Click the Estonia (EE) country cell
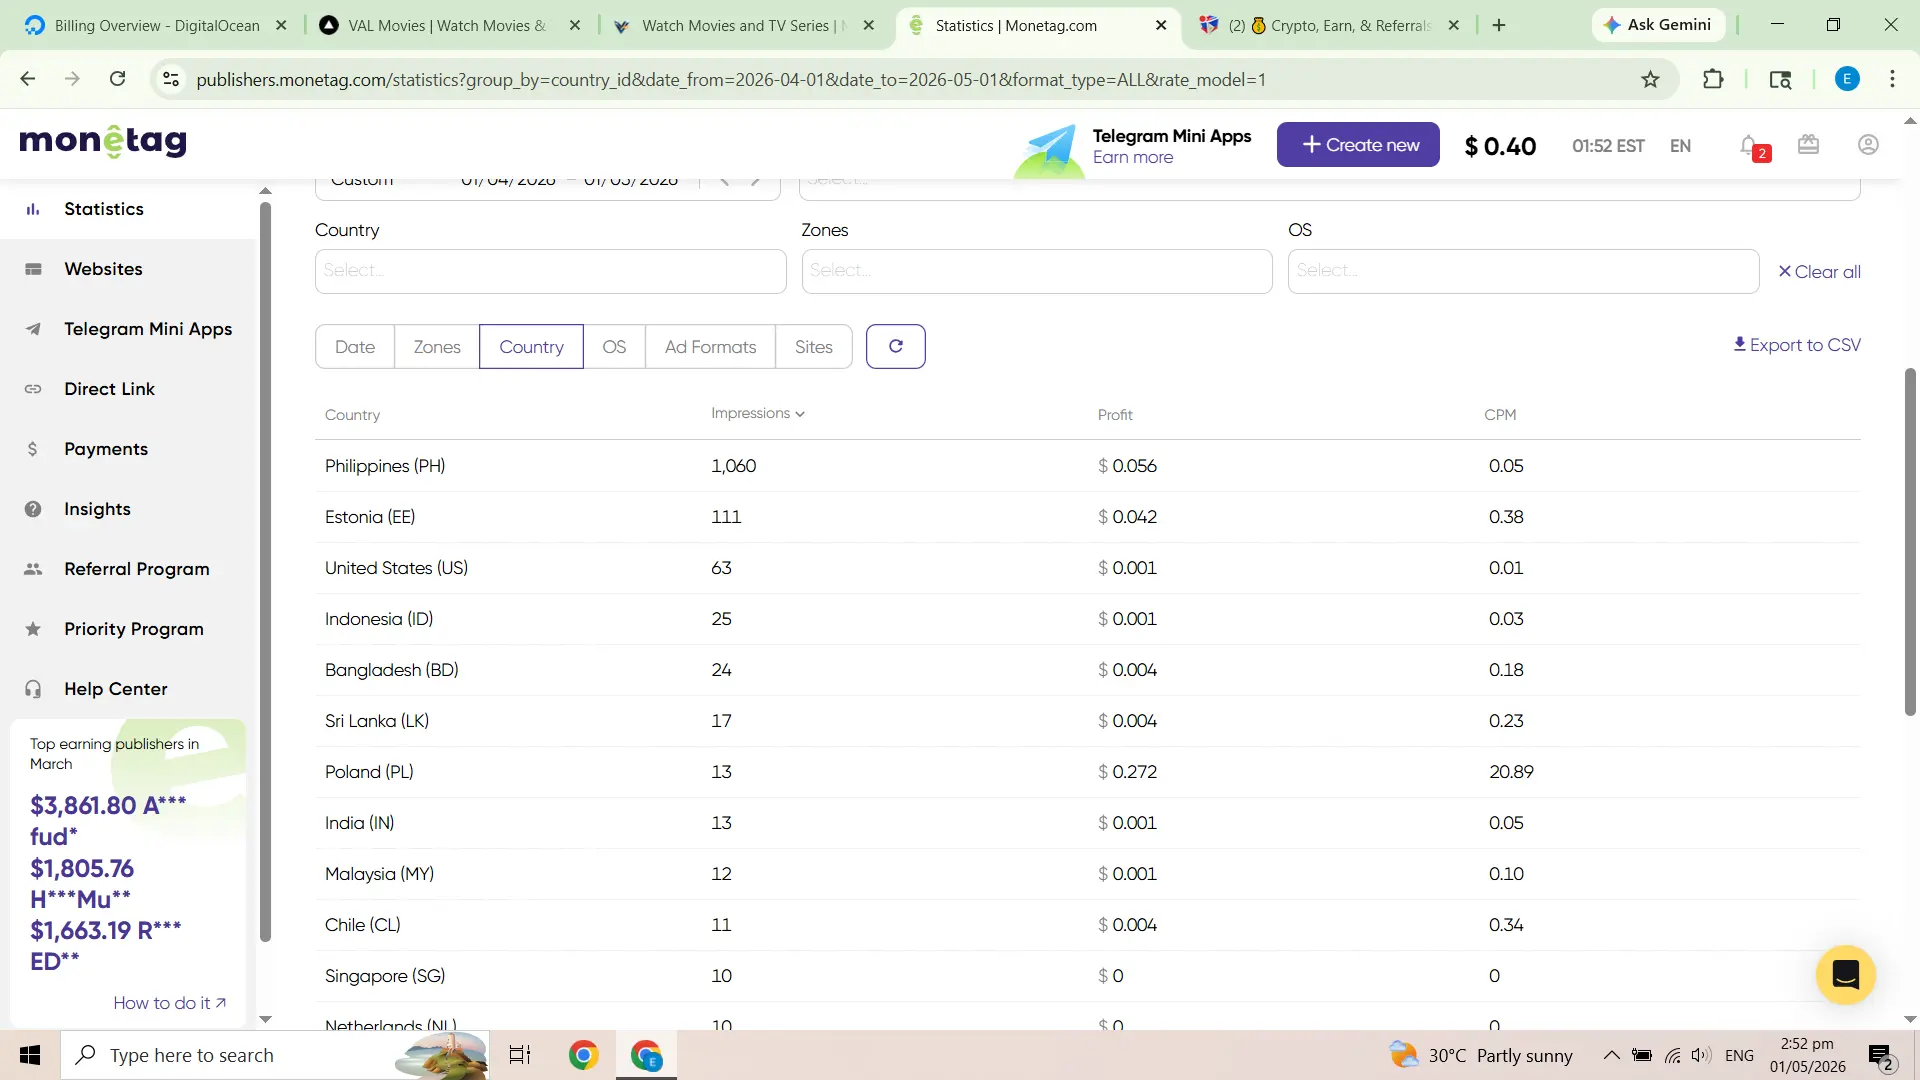Screen dimensions: 1920x1080 370,517
